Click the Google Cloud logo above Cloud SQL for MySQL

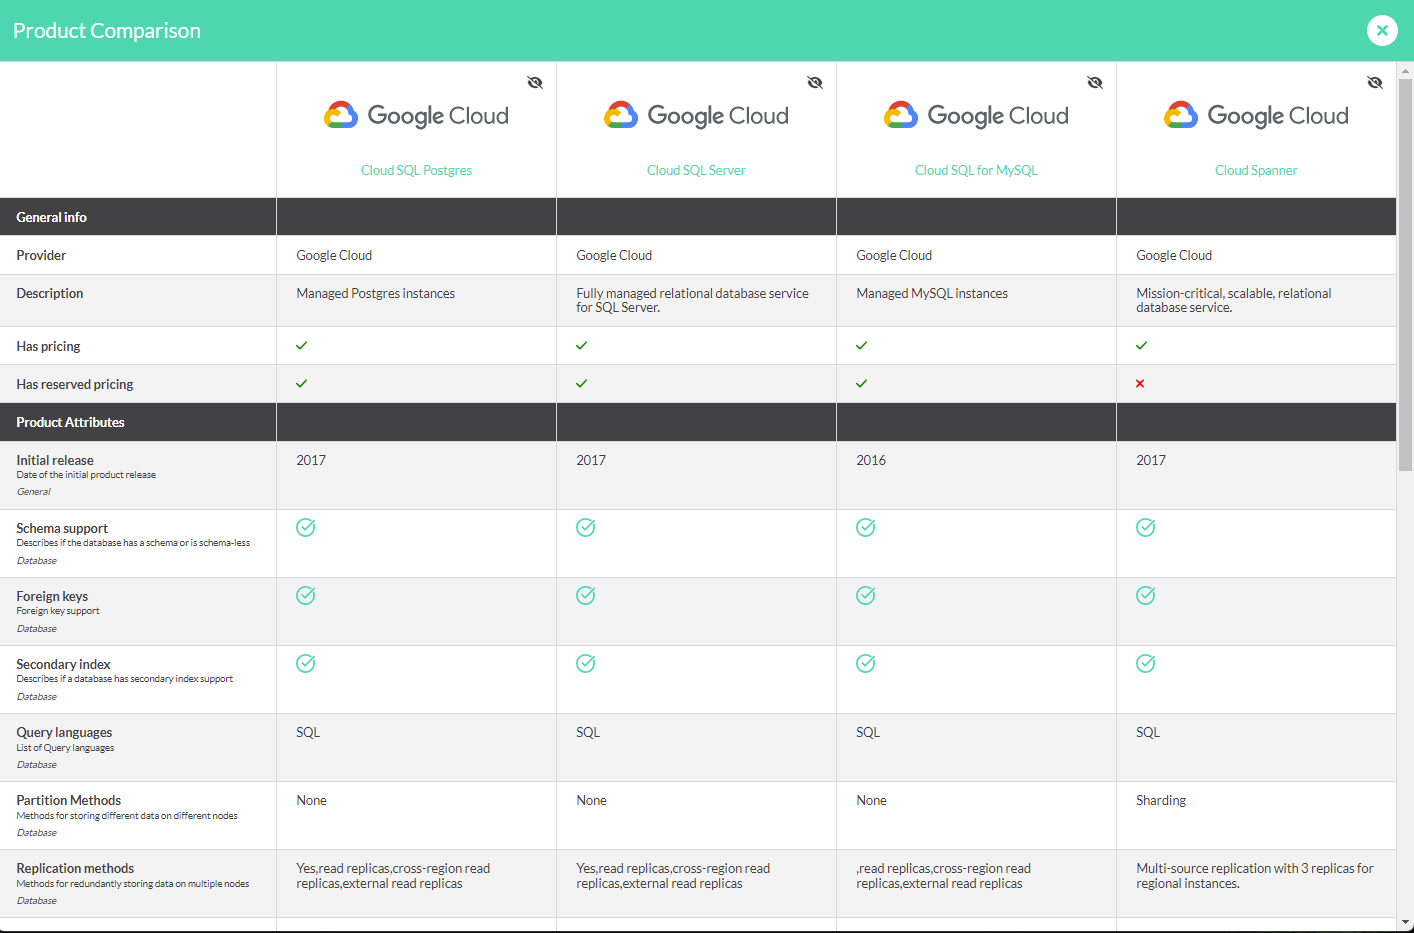pyautogui.click(x=976, y=116)
